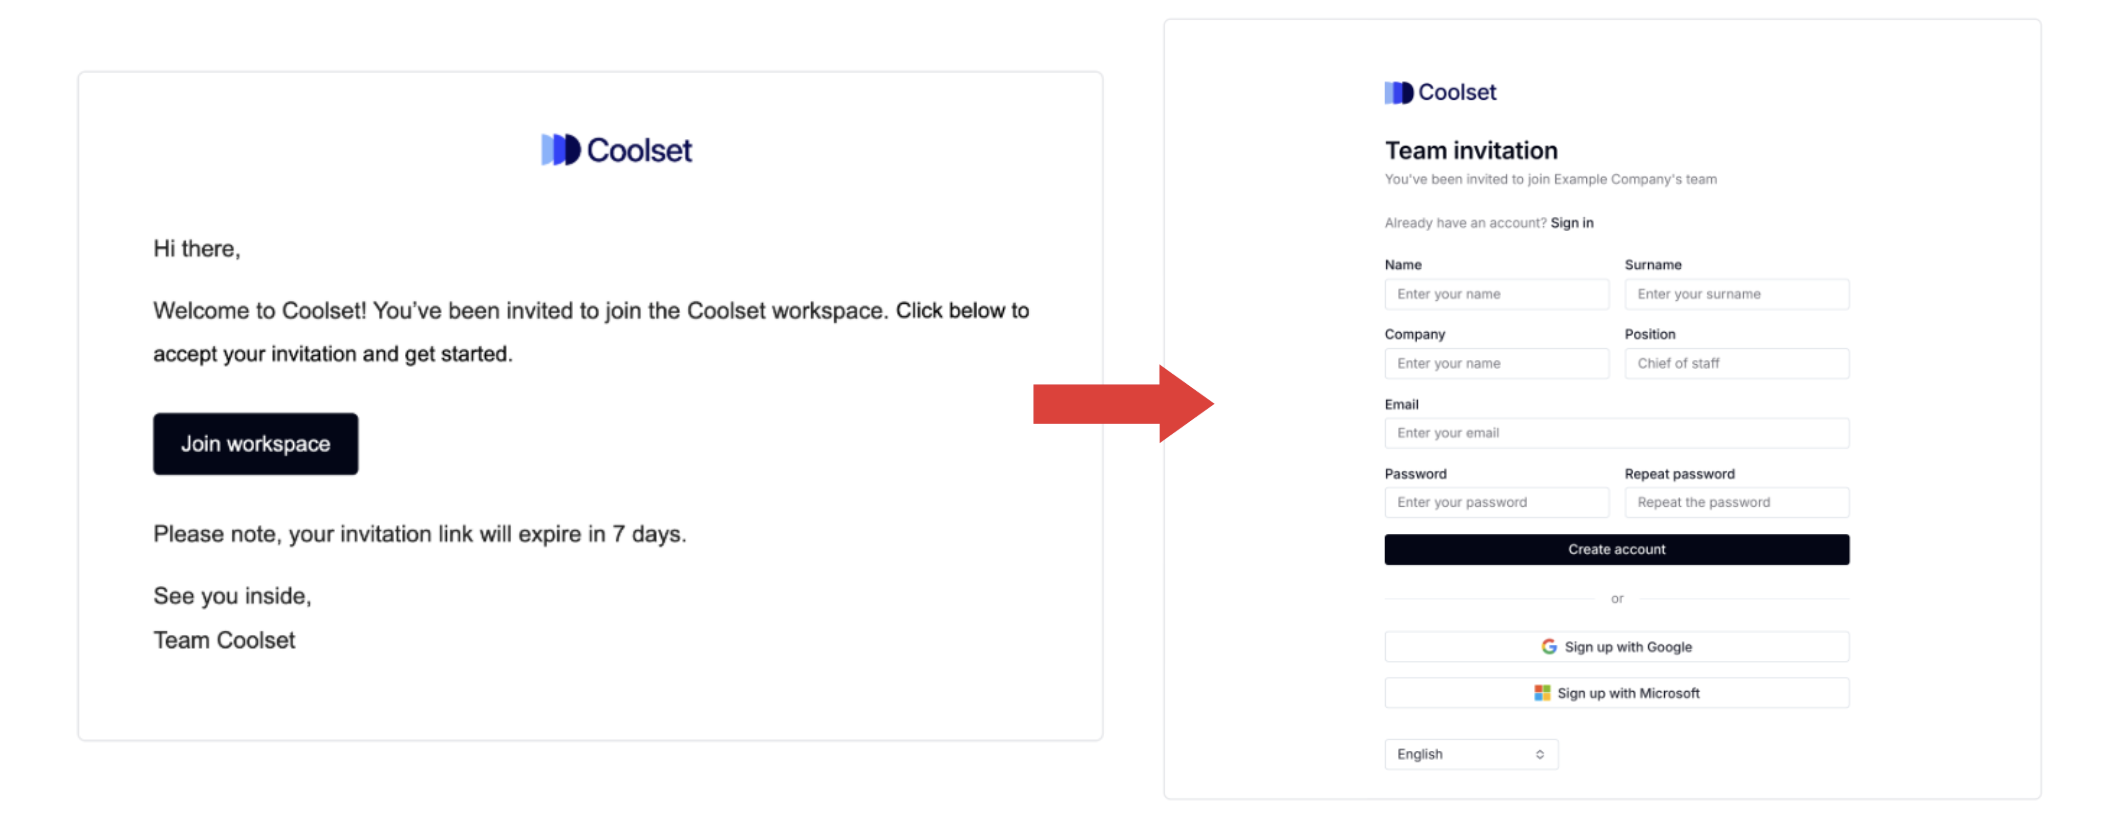This screenshot has height=820, width=2110.
Task: Click the Google logo icon
Action: pyautogui.click(x=1548, y=647)
